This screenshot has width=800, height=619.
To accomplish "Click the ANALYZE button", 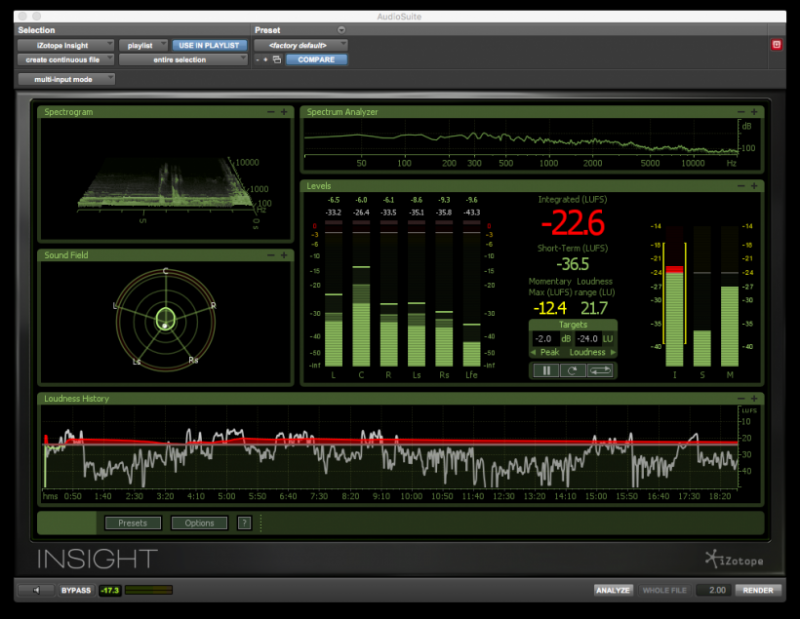I will pos(613,590).
